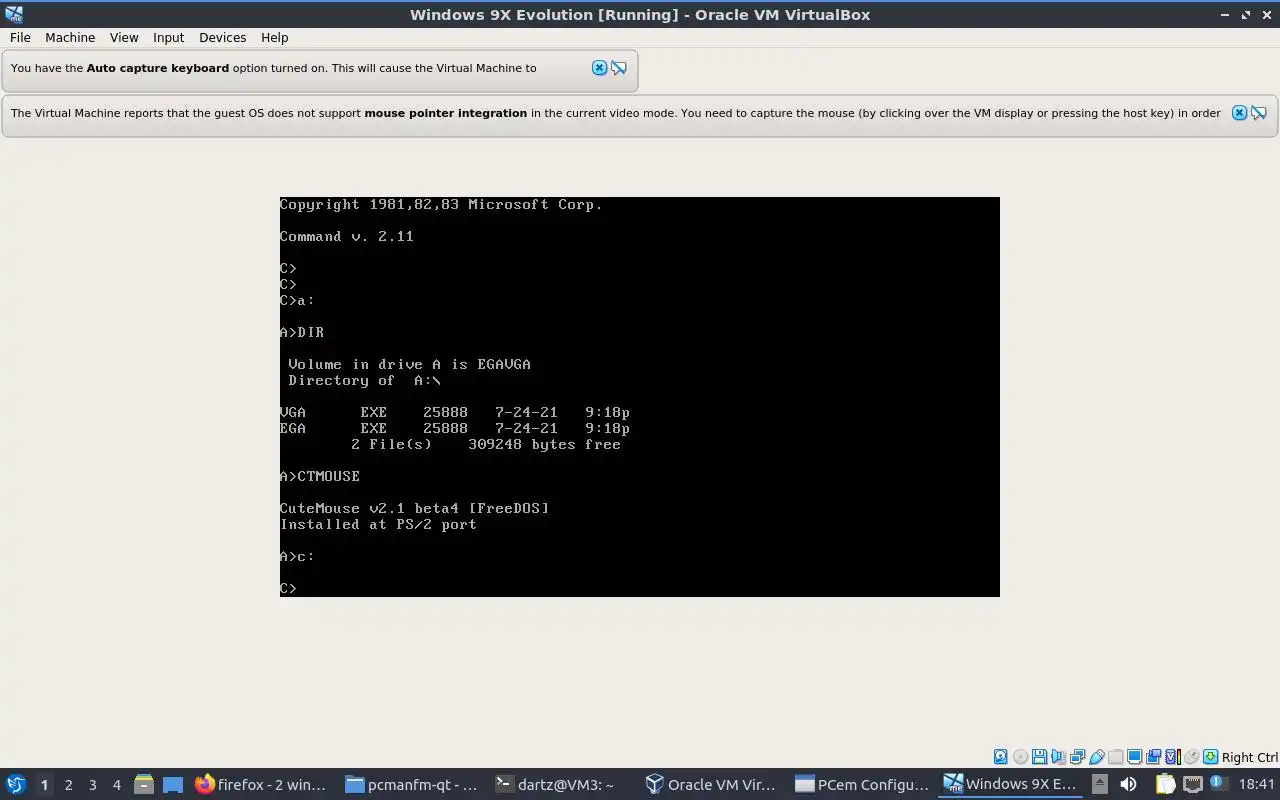
Task: Switch to the firefox taskbar window
Action: point(262,784)
